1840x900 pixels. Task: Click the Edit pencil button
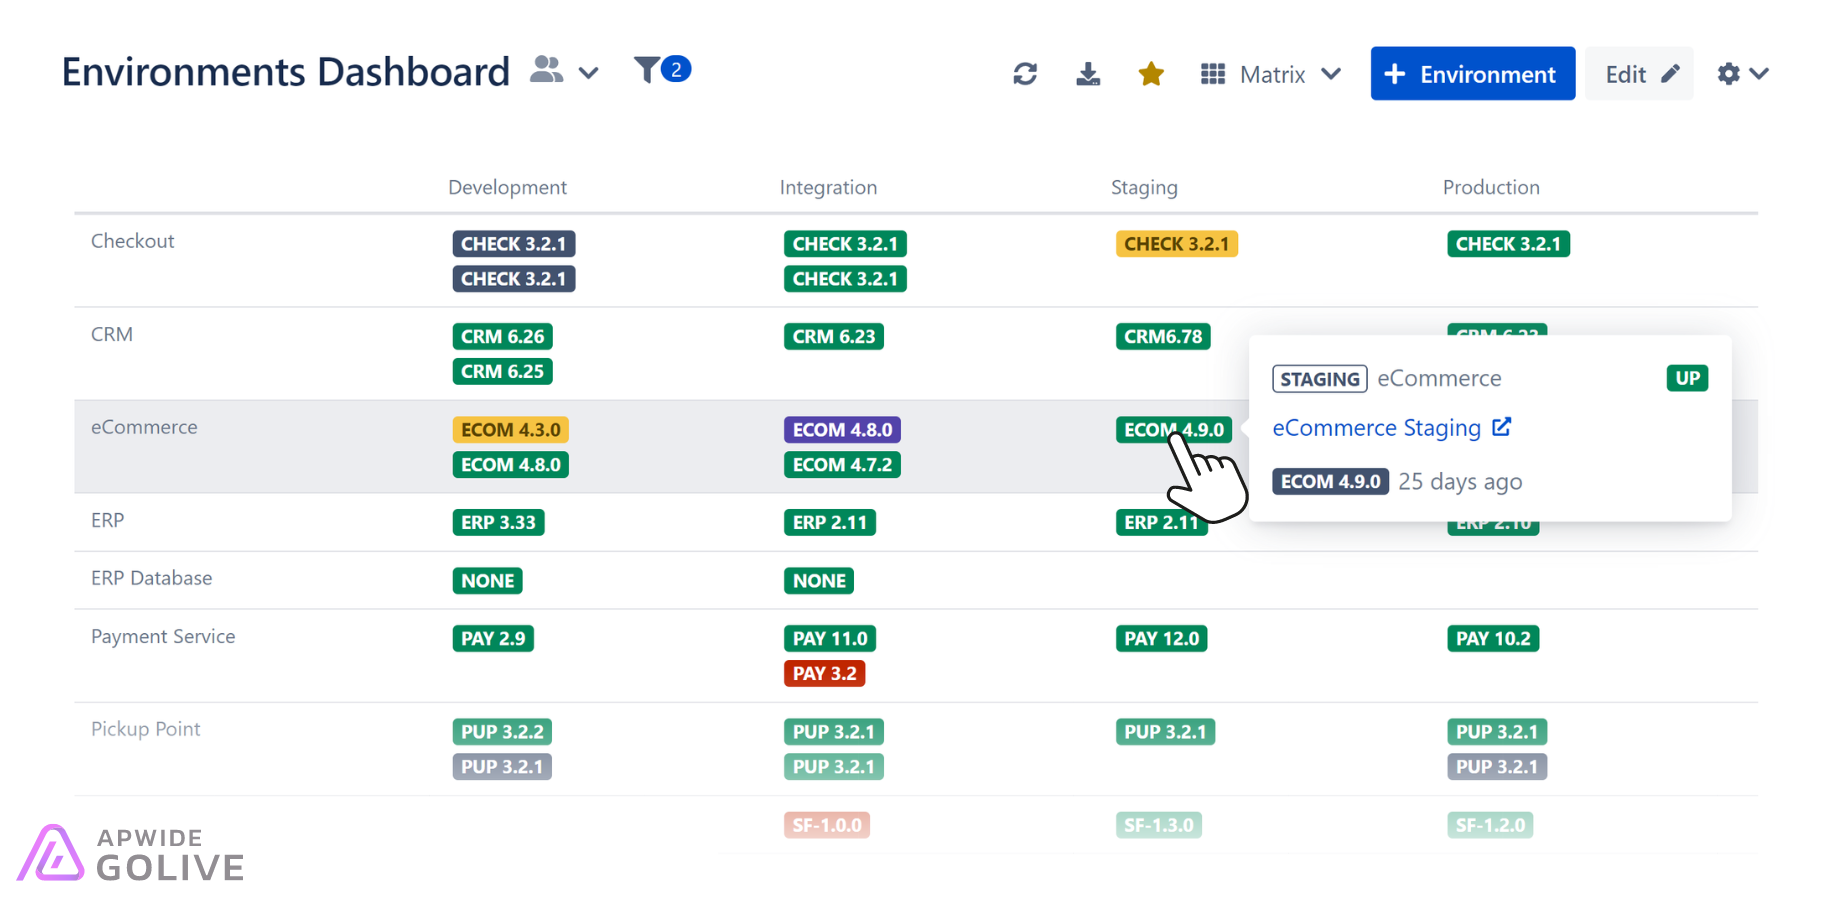pyautogui.click(x=1639, y=73)
